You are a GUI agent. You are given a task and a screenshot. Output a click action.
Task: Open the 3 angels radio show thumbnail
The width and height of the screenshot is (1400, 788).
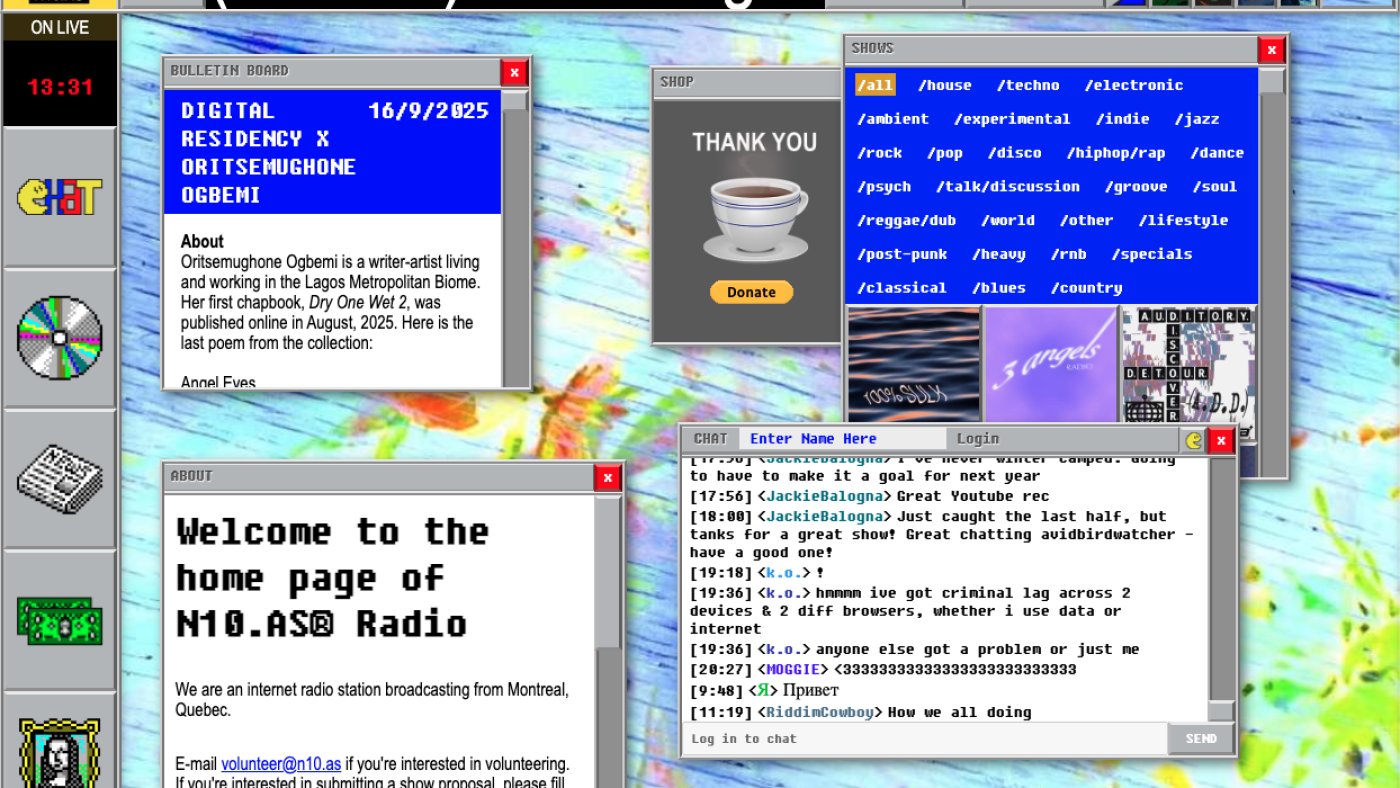pos(1050,364)
